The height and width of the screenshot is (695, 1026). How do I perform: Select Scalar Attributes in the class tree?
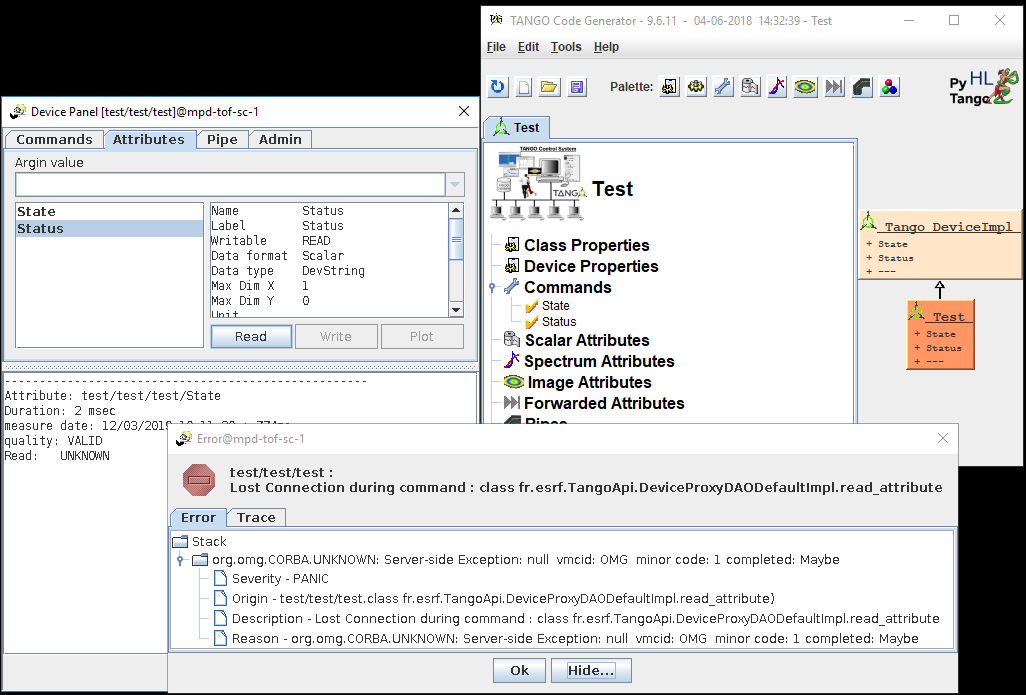tap(586, 340)
